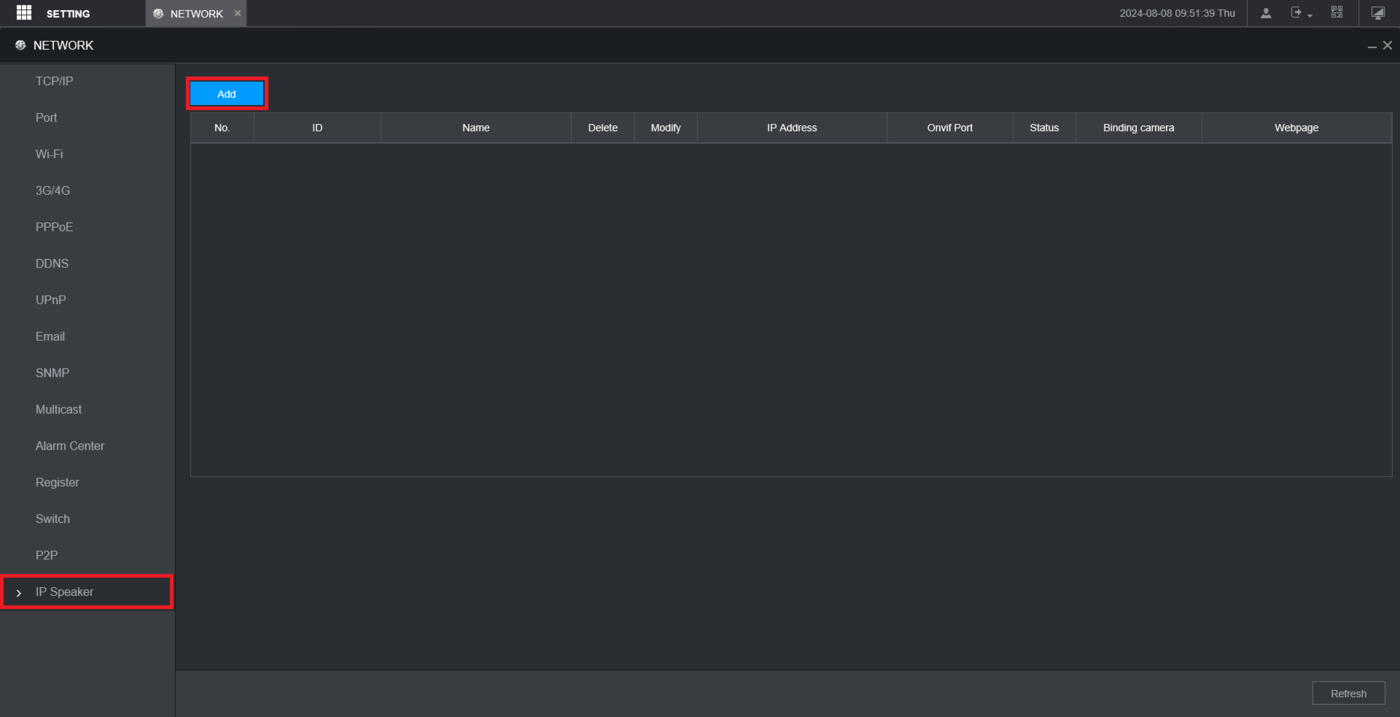Click the Refresh button
Viewport: 1400px width, 717px height.
point(1348,692)
